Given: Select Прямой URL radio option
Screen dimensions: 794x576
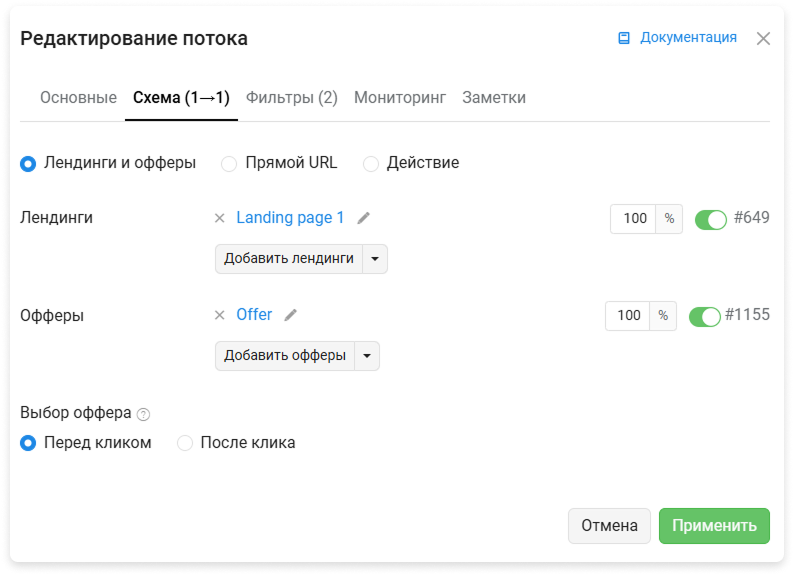Looking at the screenshot, I should point(229,164).
